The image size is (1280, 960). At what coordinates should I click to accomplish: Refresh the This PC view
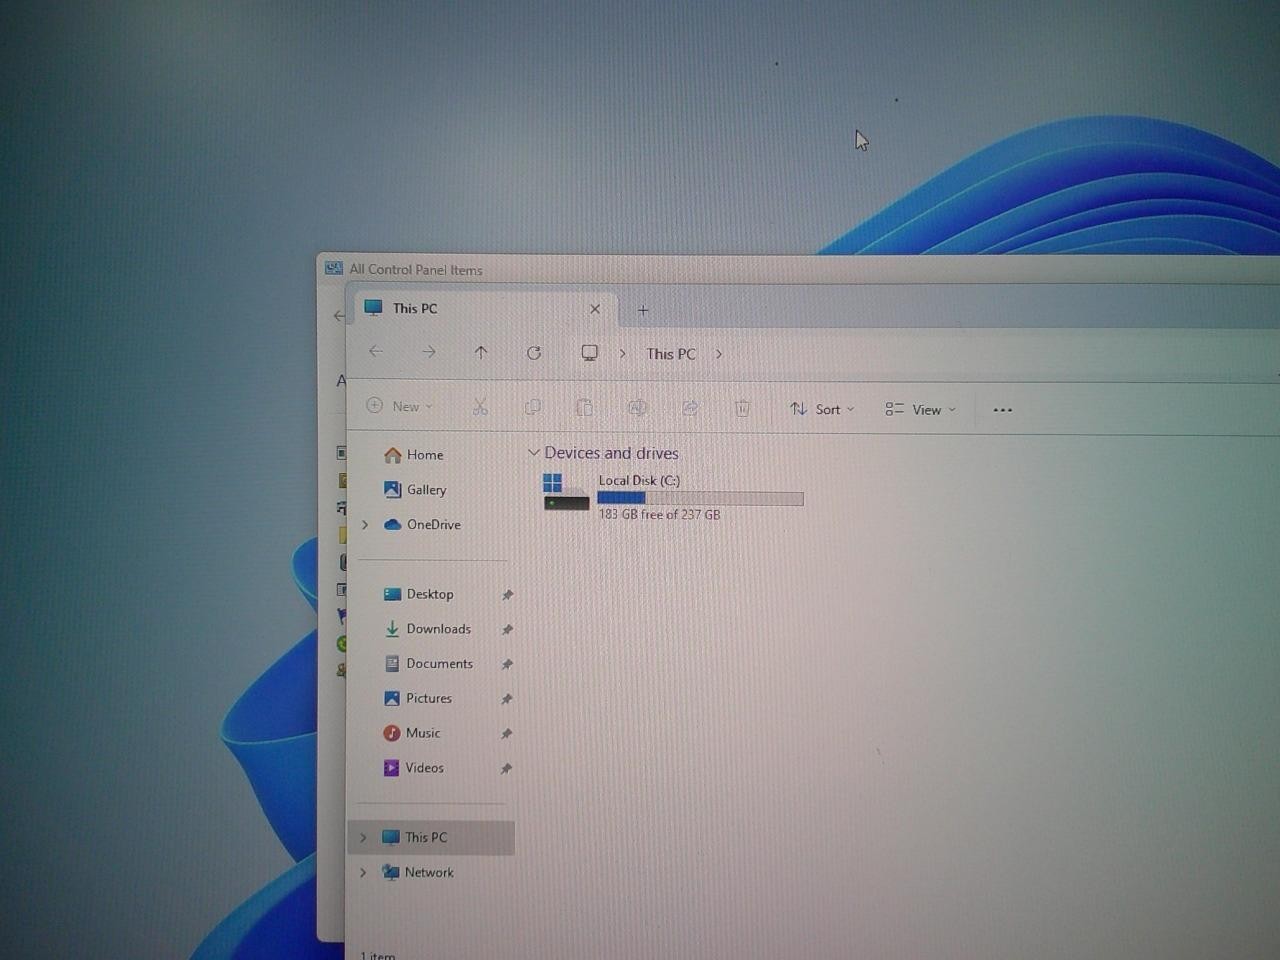534,353
